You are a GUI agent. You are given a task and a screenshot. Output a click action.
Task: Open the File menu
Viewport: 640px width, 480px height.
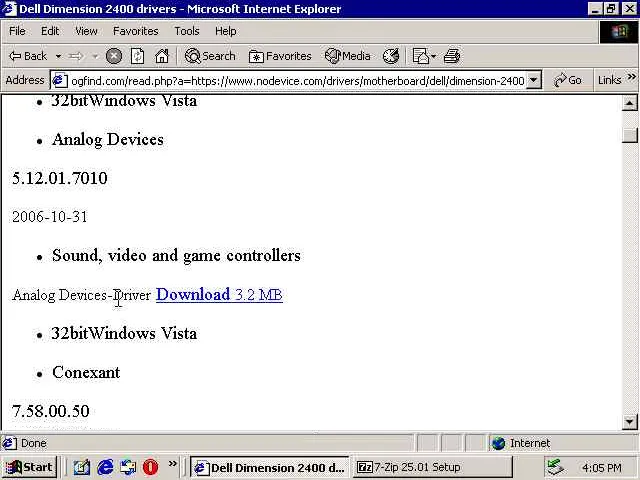(x=17, y=31)
